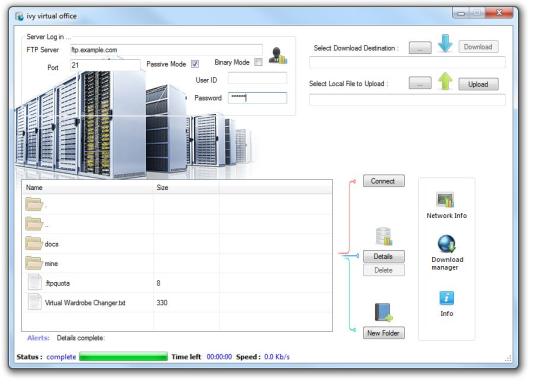The image size is (540, 386).
Task: Click the database icon above Details
Action: pos(384,236)
